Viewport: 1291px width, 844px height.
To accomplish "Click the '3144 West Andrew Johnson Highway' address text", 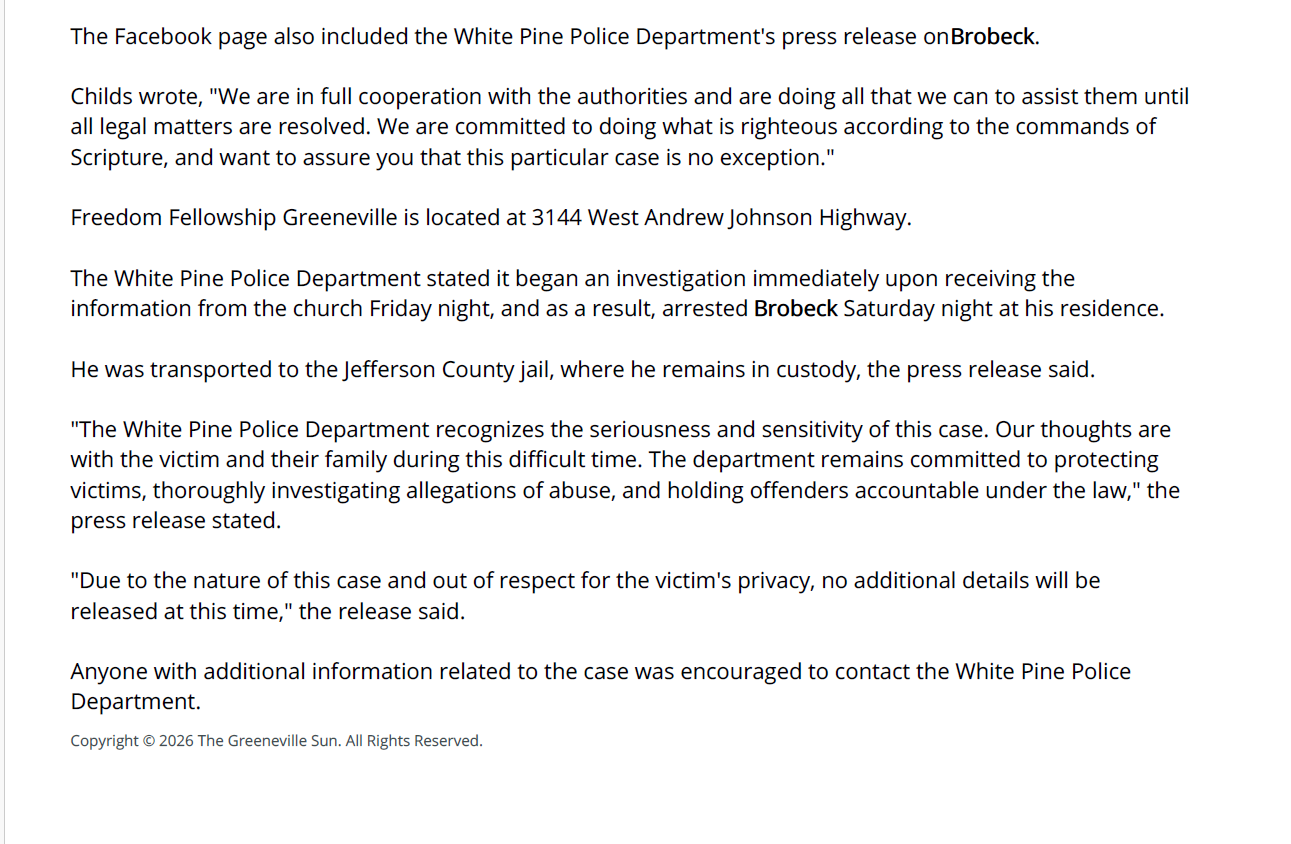I will pyautogui.click(x=721, y=218).
